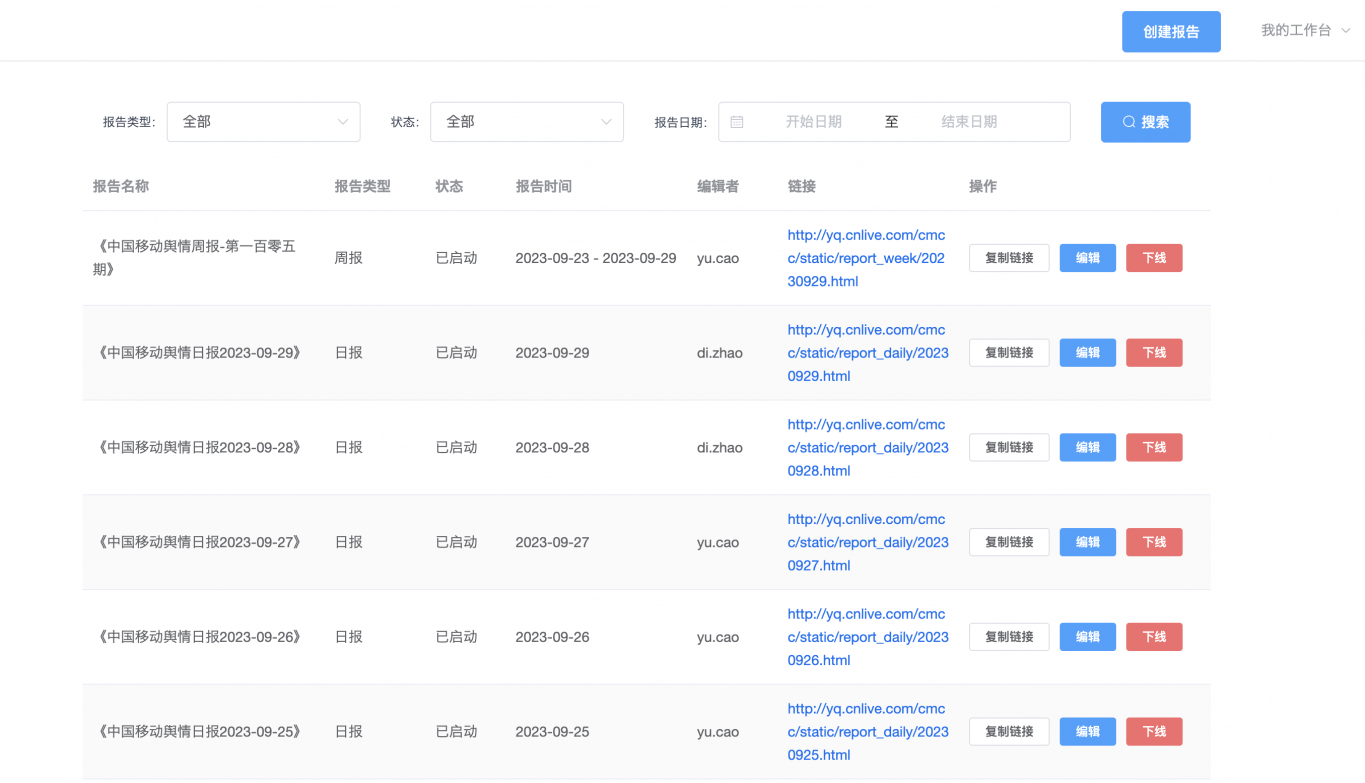Screen dimensions: 1365x783
Task: Edit the 2023-09-26 daily report
Action: [1088, 637]
